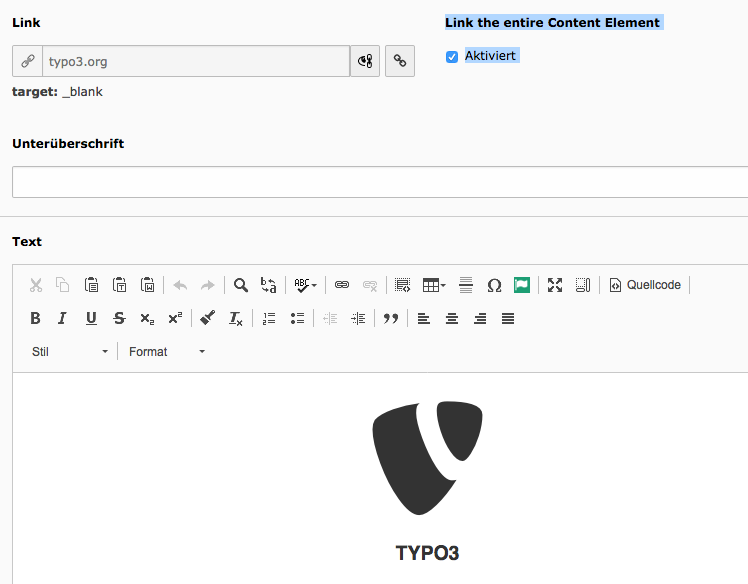
Task: Insert a bulleted list
Action: point(297,318)
